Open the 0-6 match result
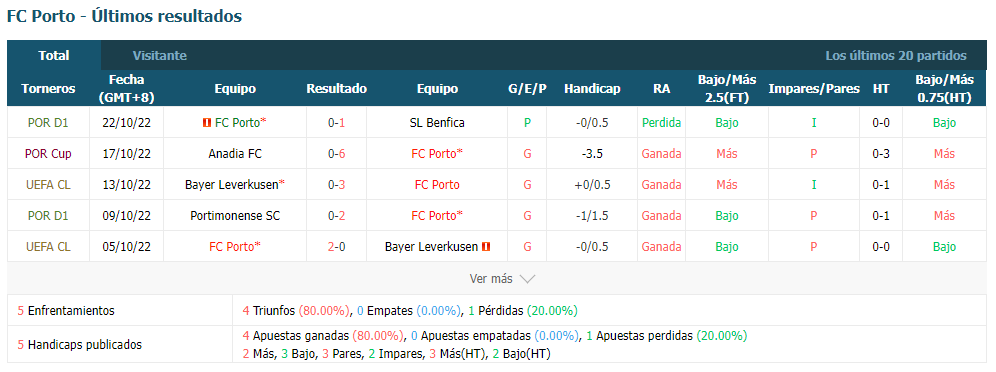996x372 pixels. click(337, 154)
